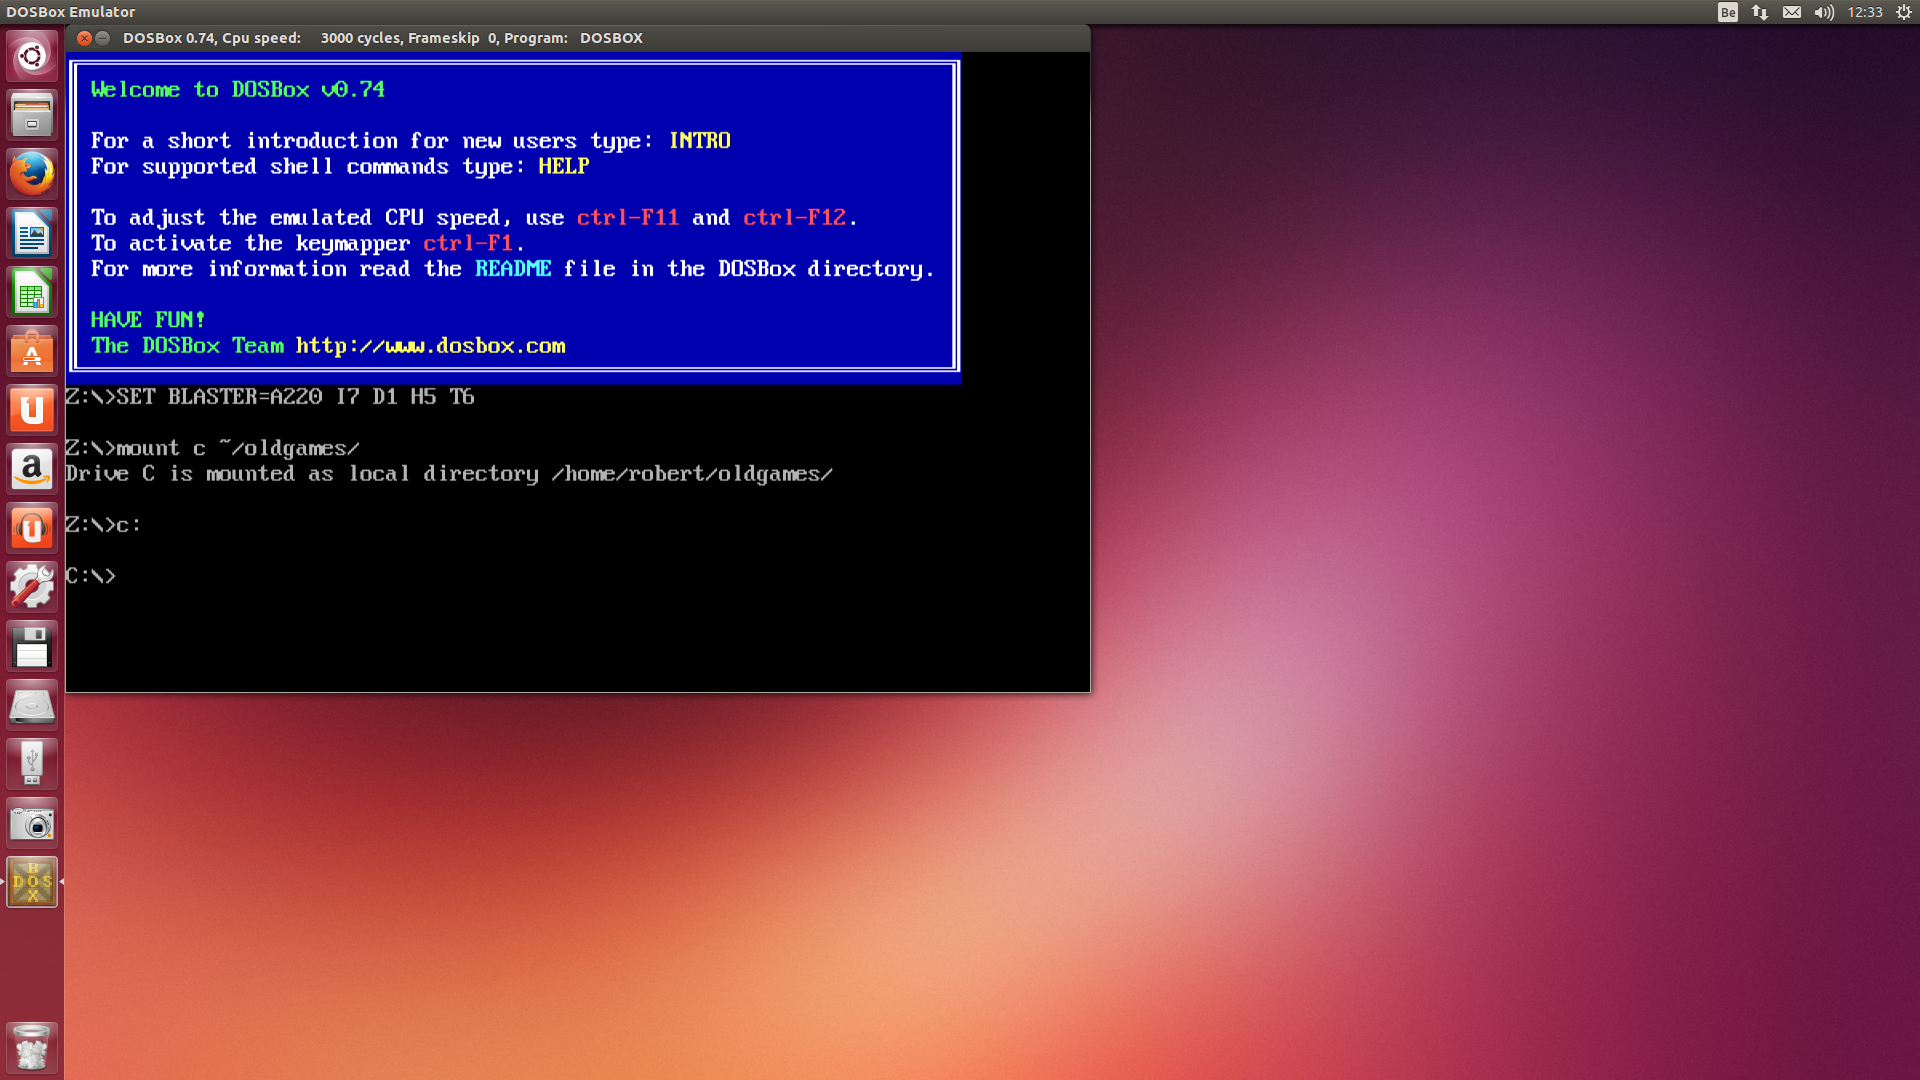This screenshot has height=1080, width=1920.
Task: Open the Amazon launcher icon
Action: 32,469
